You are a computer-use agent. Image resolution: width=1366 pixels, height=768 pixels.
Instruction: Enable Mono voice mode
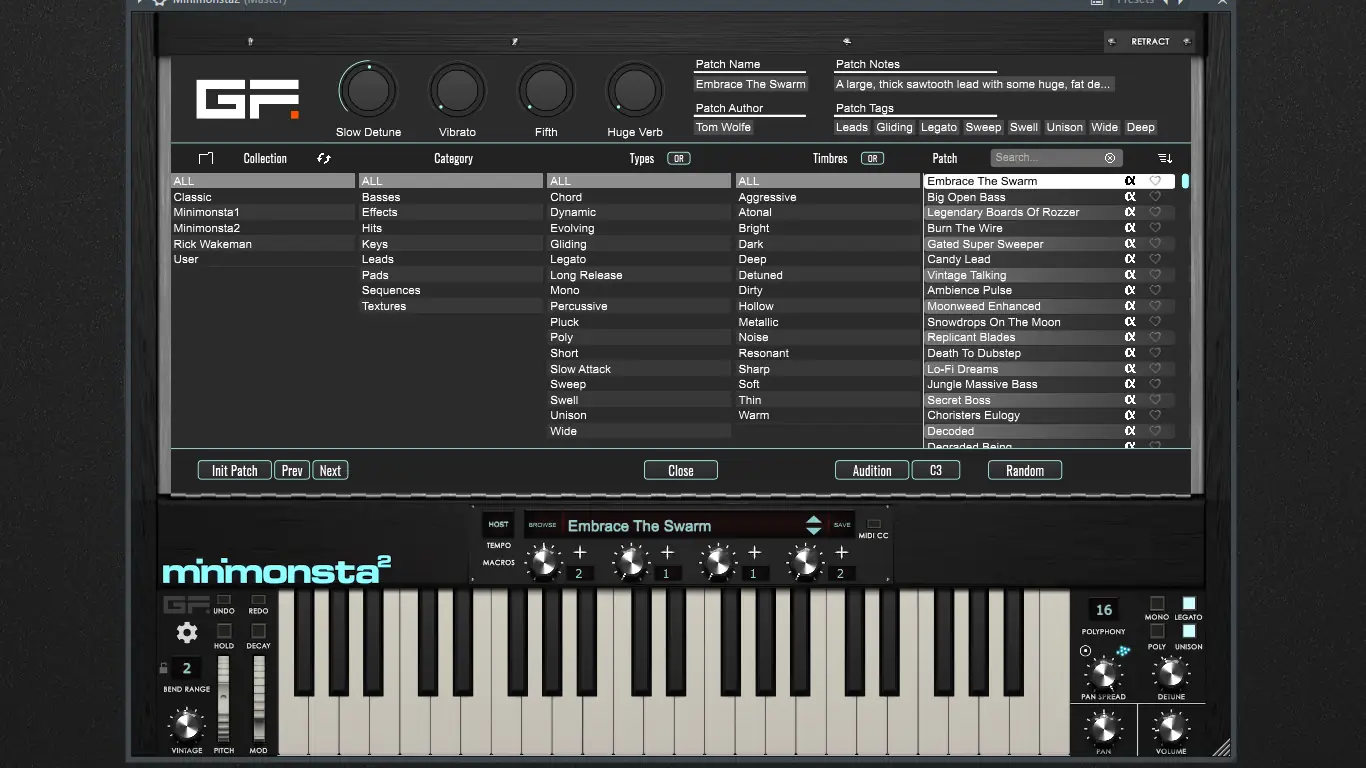[1157, 603]
